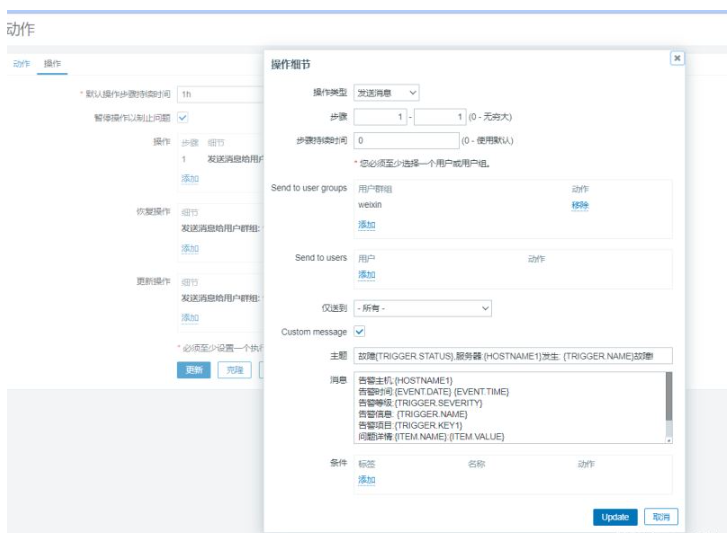The height and width of the screenshot is (533, 728).
Task: Click the 取消 button in the dialog
Action: click(x=661, y=517)
